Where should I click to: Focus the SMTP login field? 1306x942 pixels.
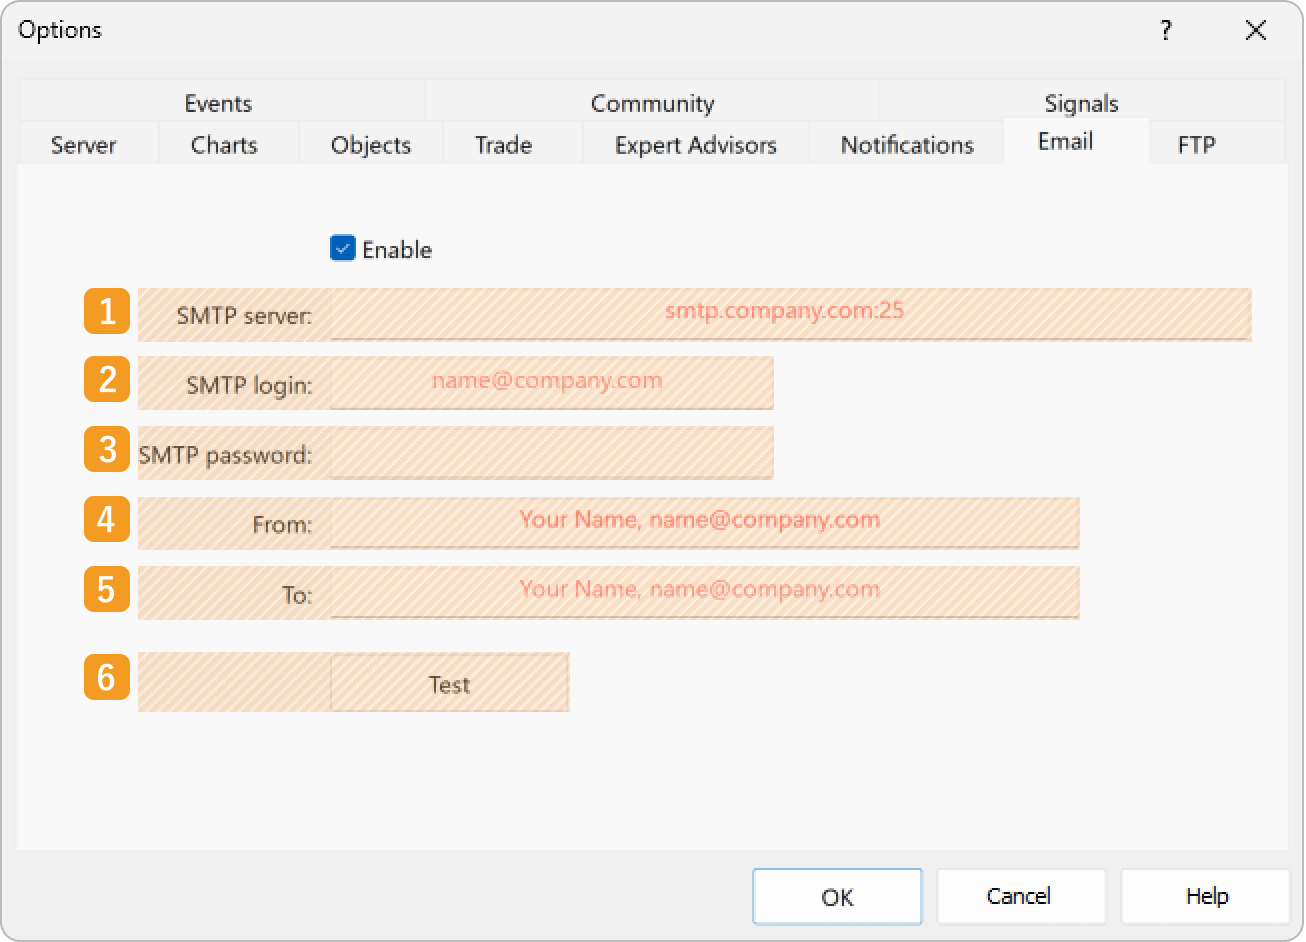(551, 383)
